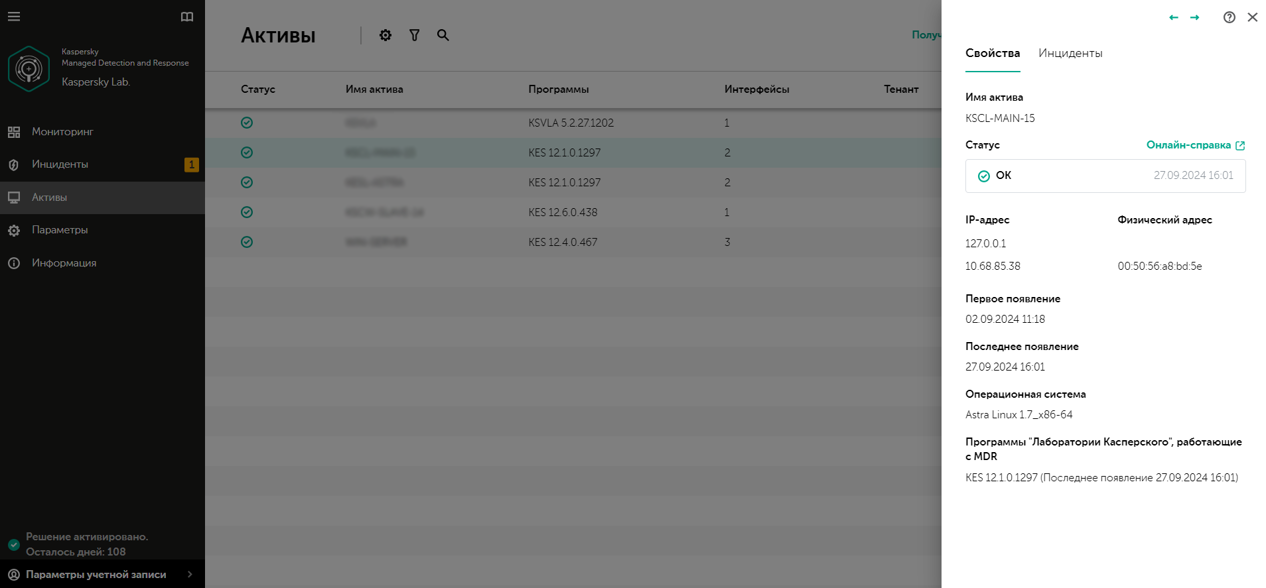
Task: Sort by Имя актива column header
Action: 374,89
